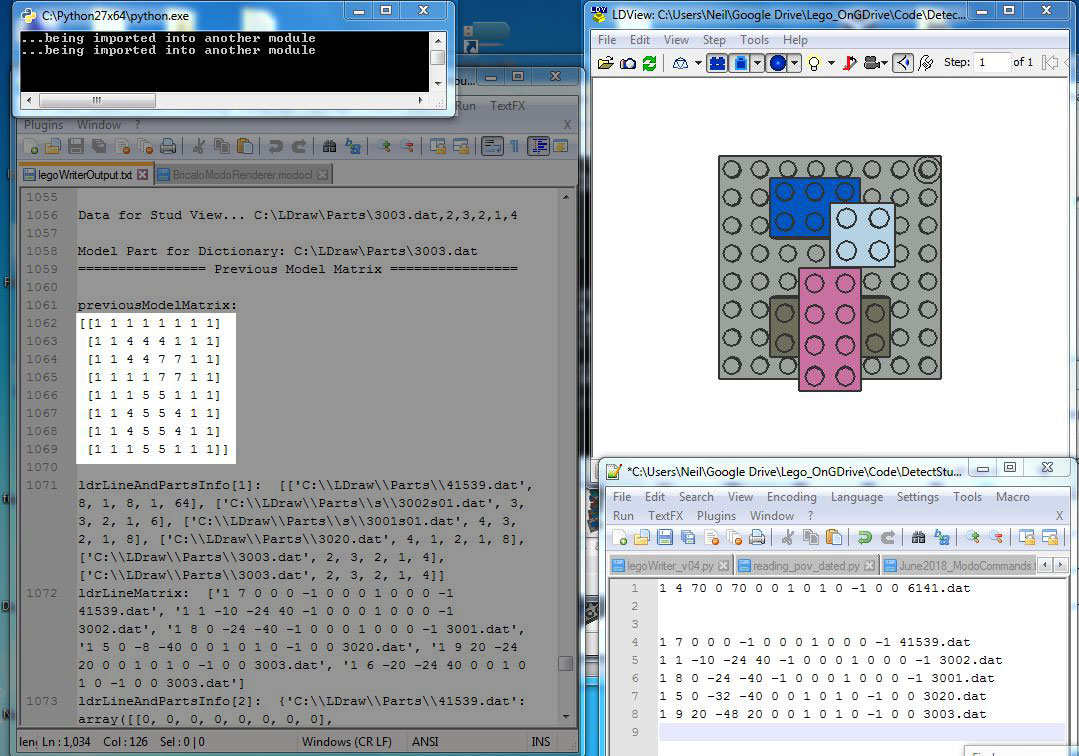Screen dimensions: 1079x756
Task: Reload the current model in LDView
Action: click(648, 62)
